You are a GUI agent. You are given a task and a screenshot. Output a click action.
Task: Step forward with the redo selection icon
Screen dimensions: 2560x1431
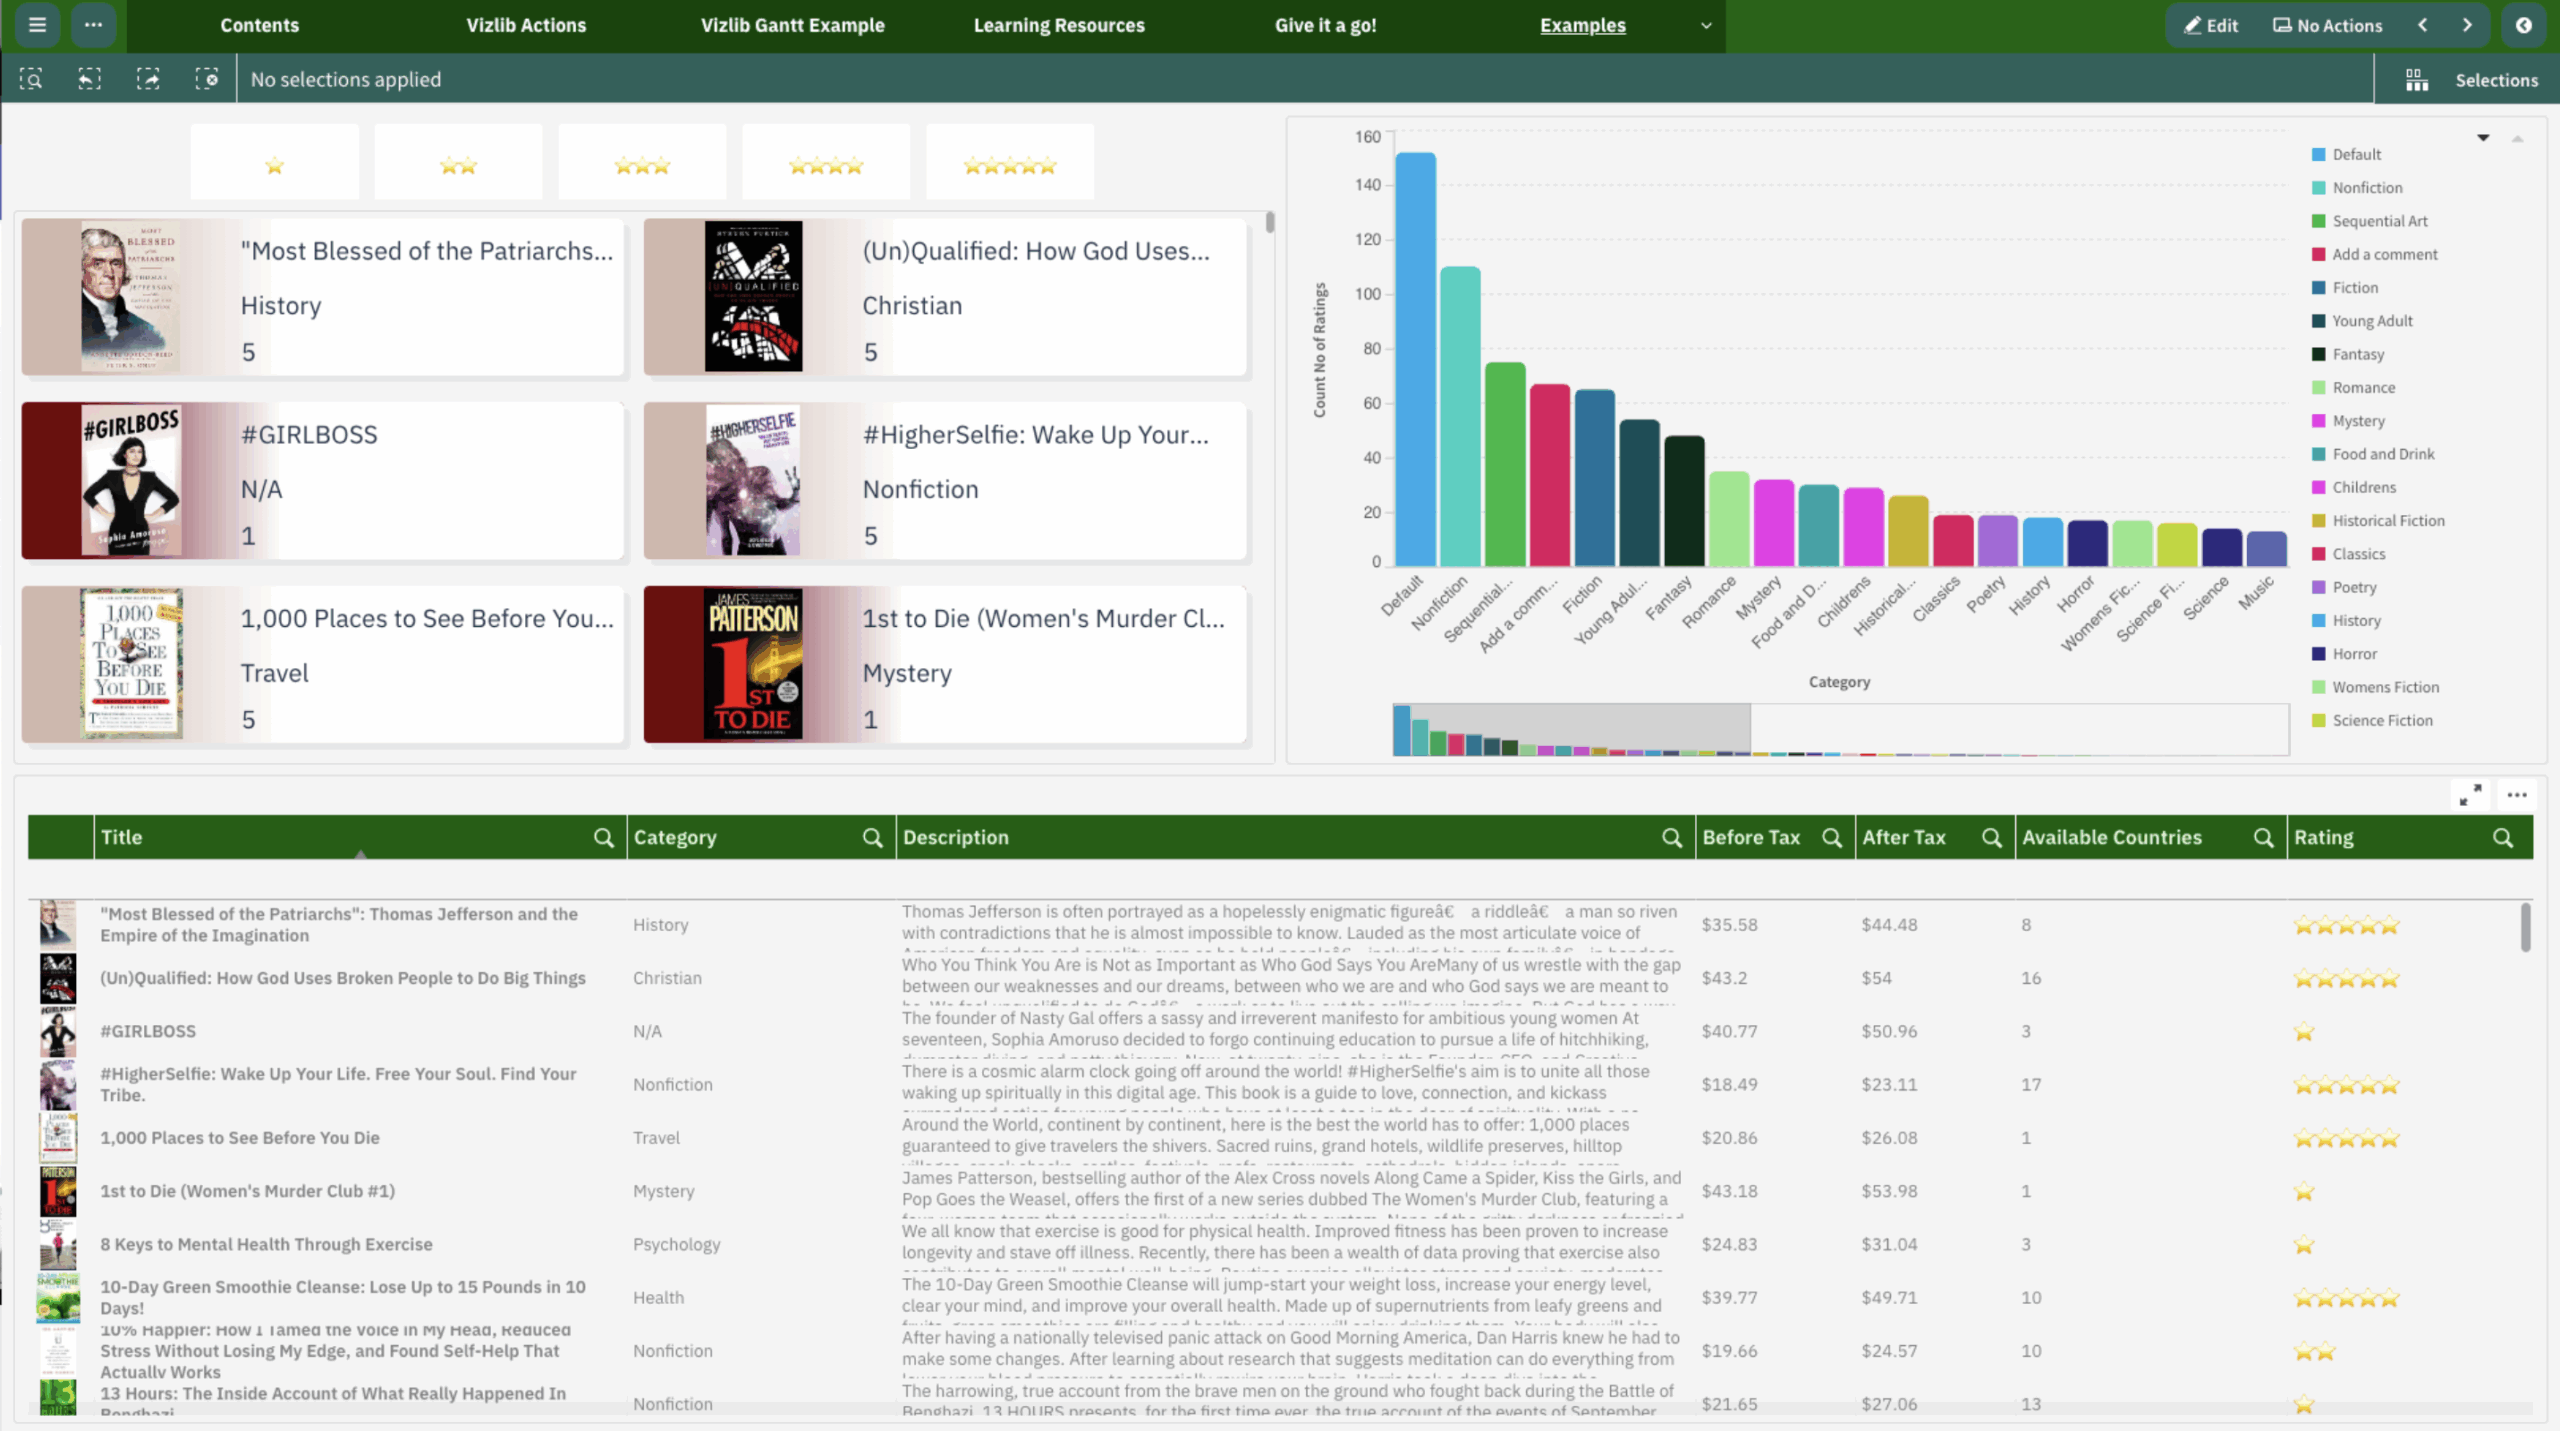[x=148, y=79]
